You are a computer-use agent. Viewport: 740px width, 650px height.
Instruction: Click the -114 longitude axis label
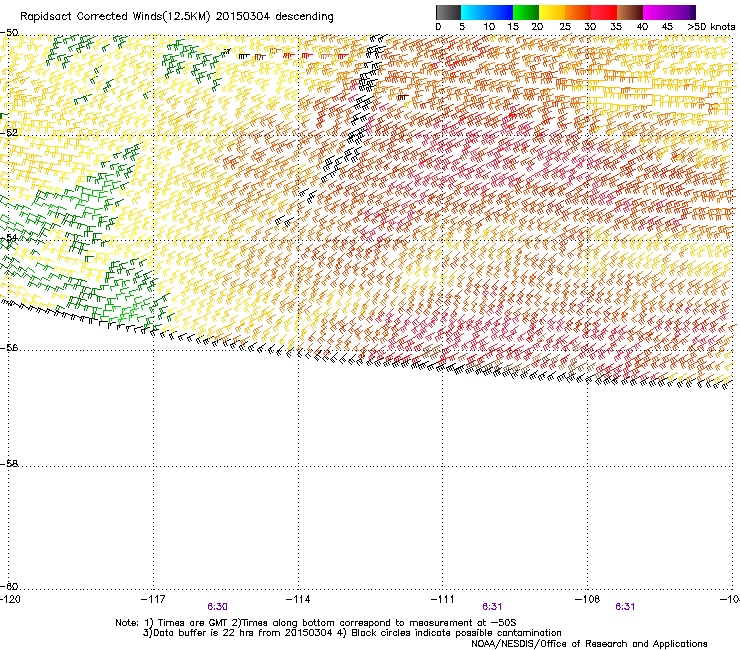pos(298,599)
